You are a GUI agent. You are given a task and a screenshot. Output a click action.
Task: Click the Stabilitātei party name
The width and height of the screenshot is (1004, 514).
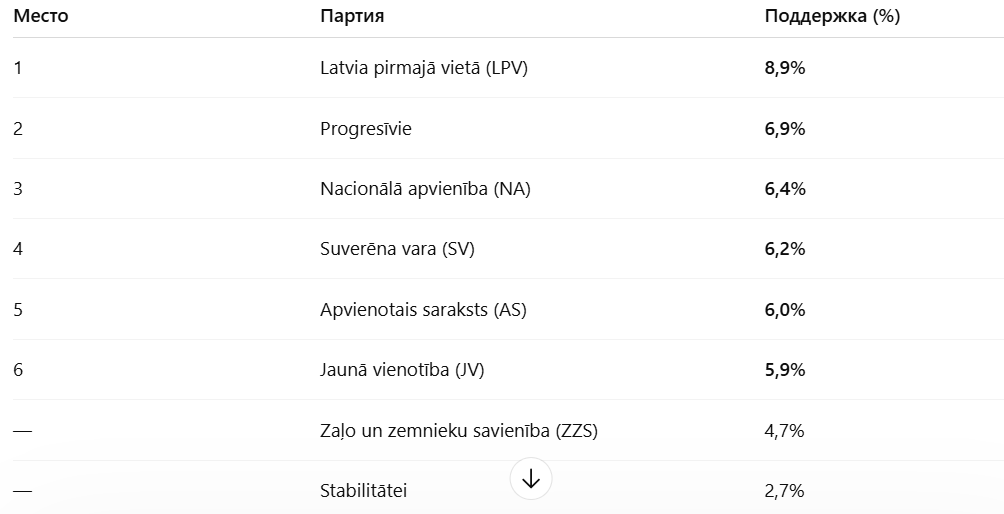(x=364, y=491)
